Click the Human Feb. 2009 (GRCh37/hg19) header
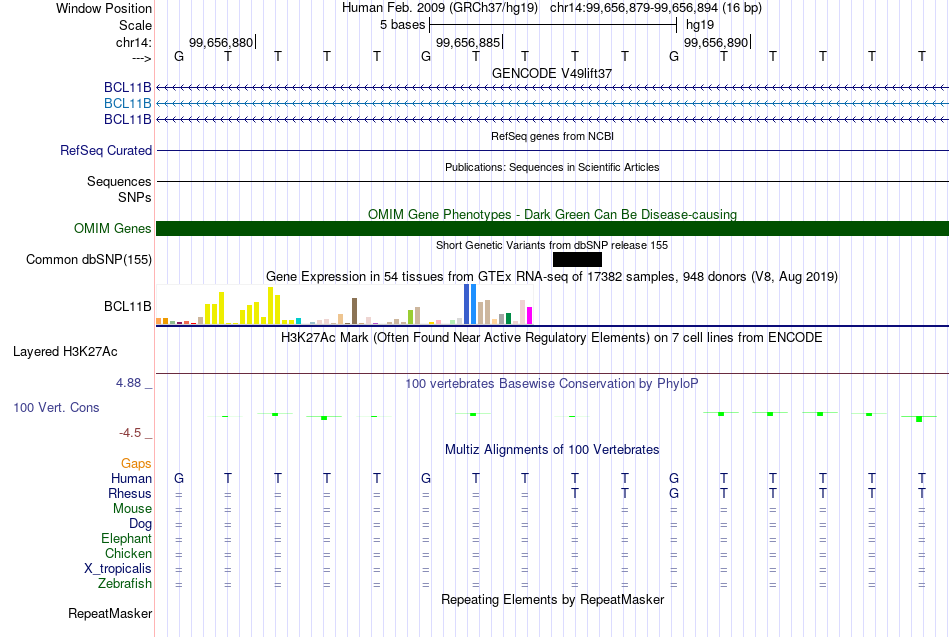Viewport: 950px width, 637px height. (440, 8)
